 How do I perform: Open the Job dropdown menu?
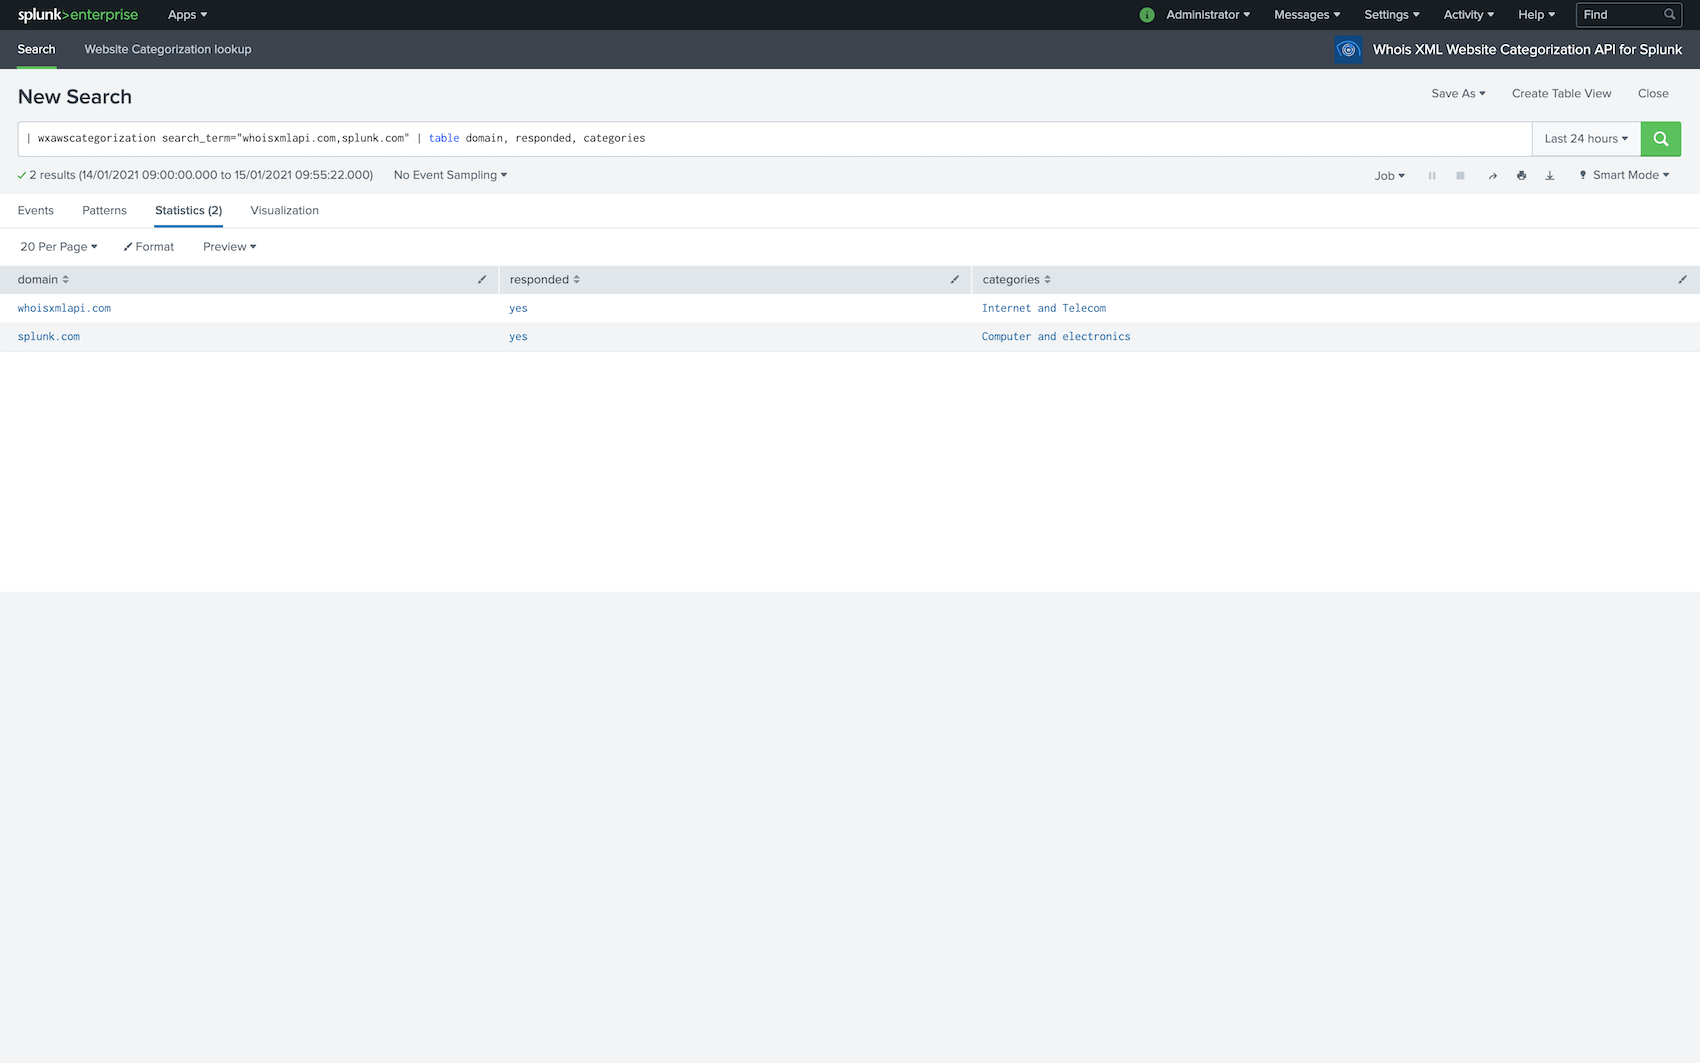tap(1389, 176)
